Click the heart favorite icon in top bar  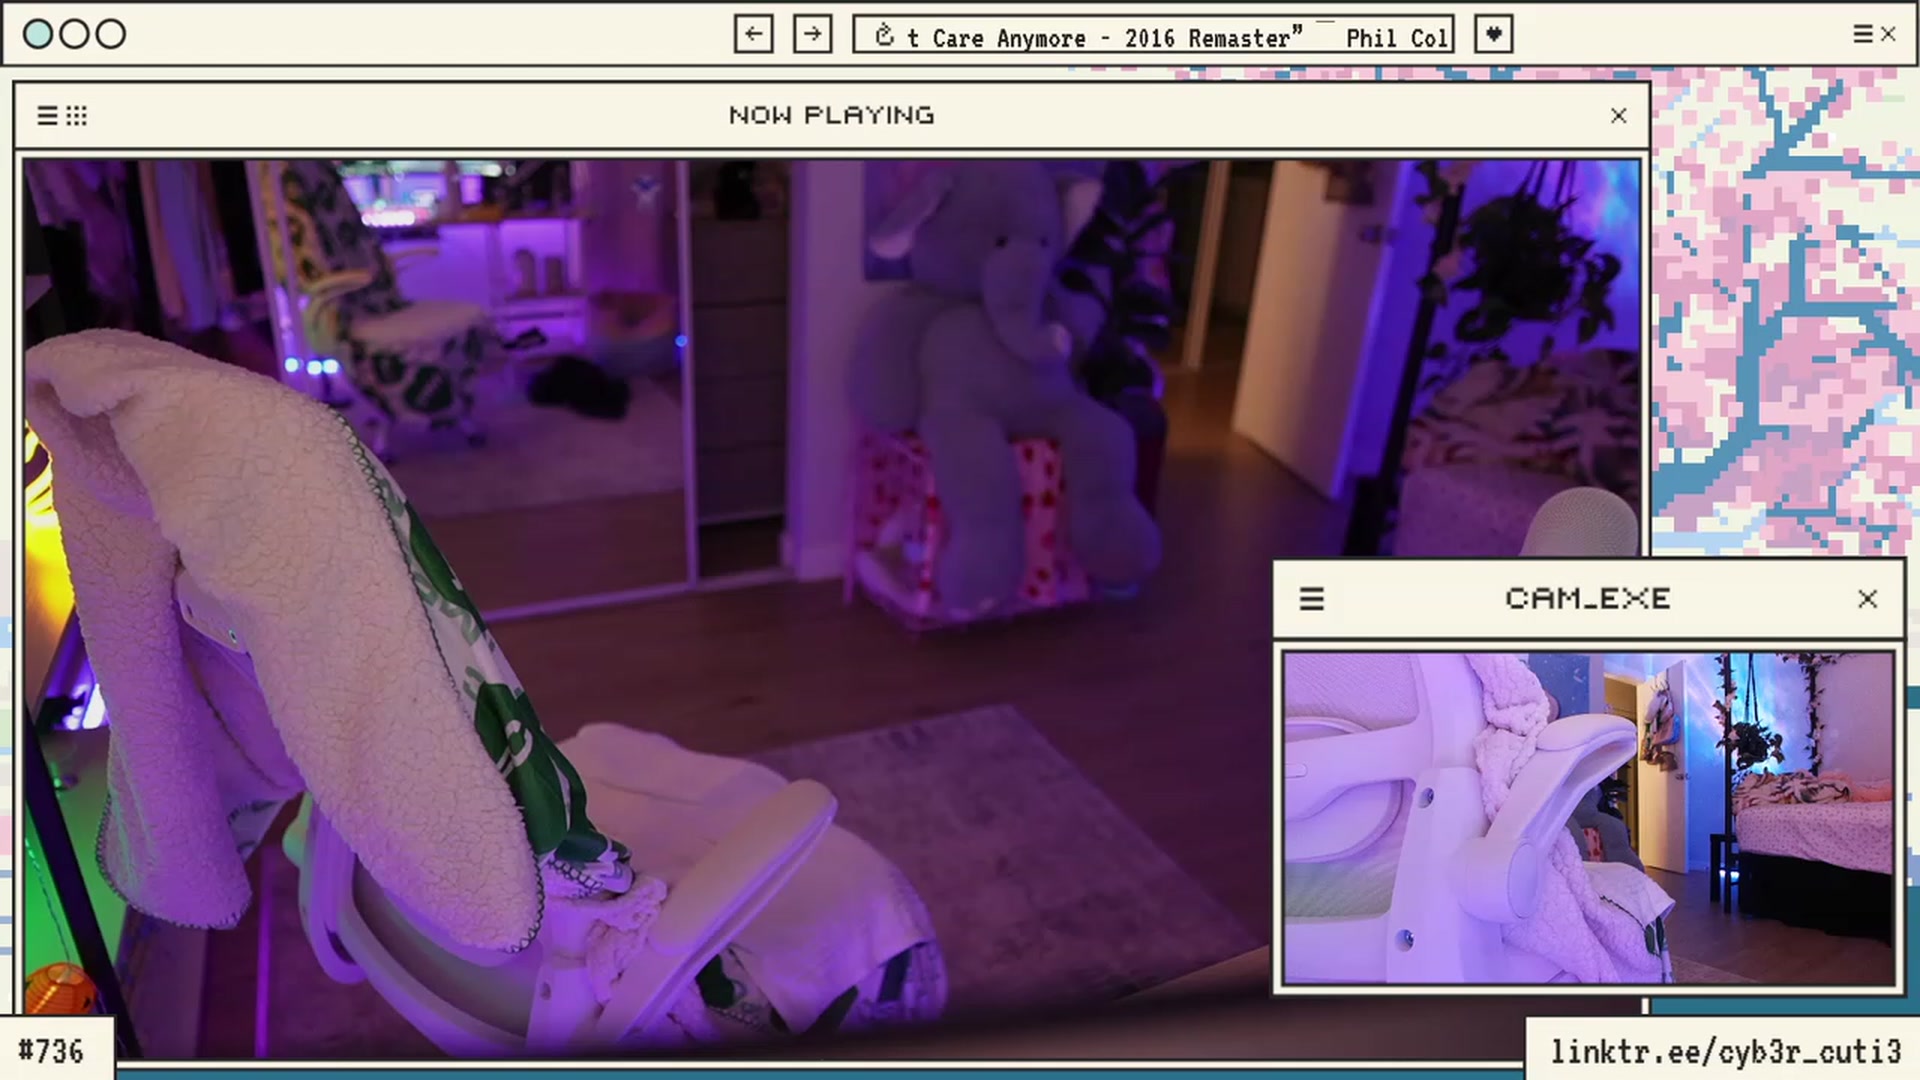point(1493,34)
